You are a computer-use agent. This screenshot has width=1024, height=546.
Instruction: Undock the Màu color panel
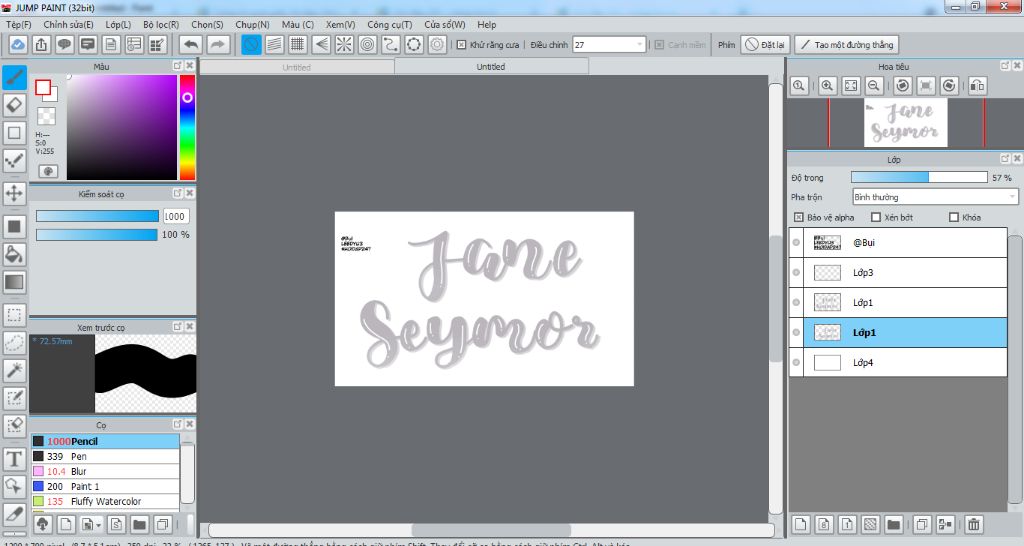click(178, 66)
